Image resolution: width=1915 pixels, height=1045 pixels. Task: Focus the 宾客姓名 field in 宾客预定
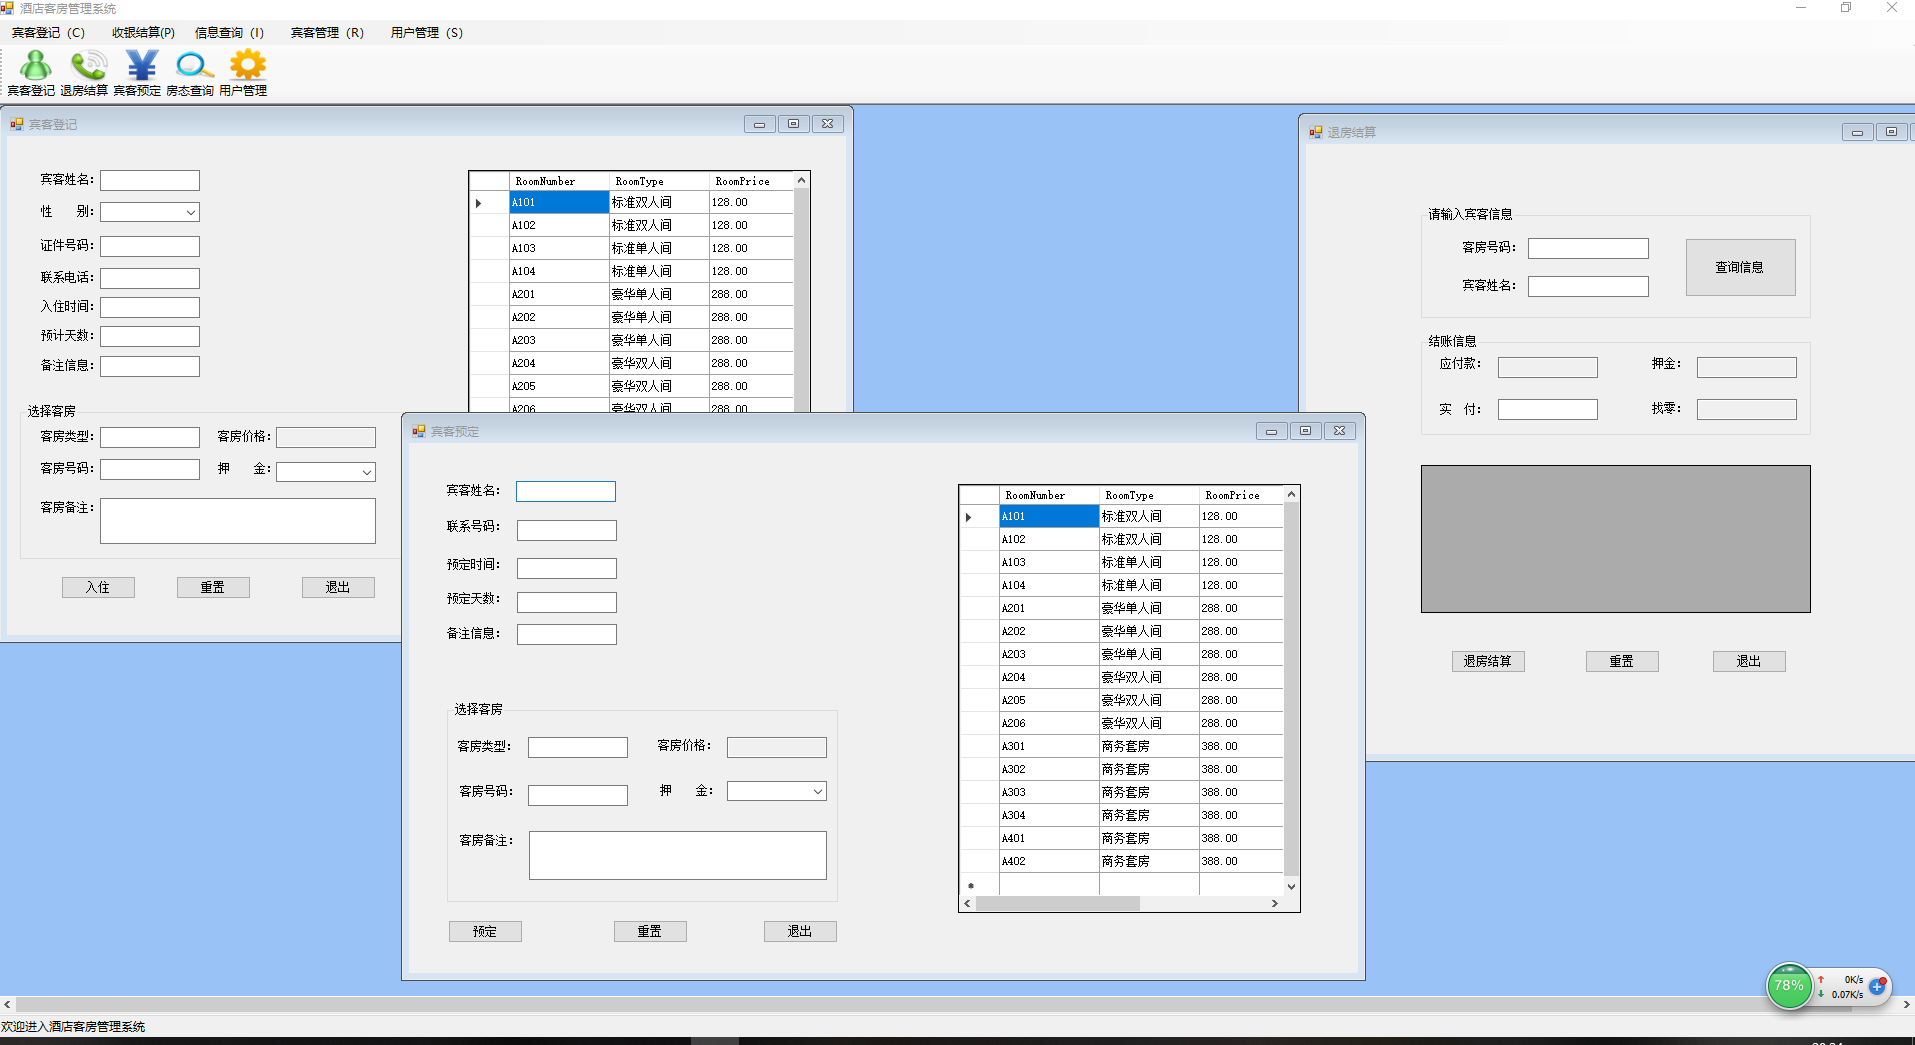coord(566,491)
